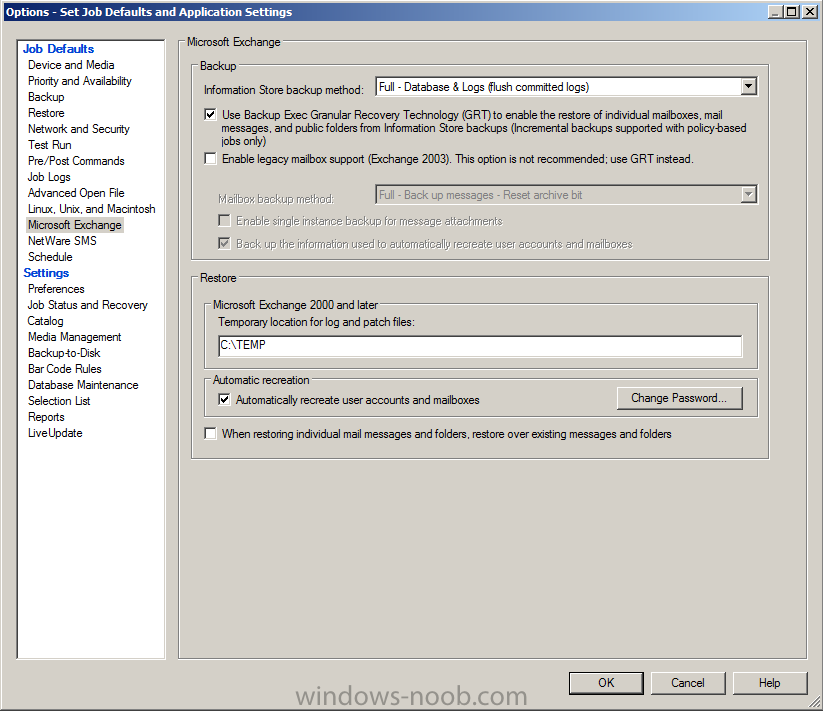Confirm settings with the OK button
The width and height of the screenshot is (823, 711).
tap(606, 683)
